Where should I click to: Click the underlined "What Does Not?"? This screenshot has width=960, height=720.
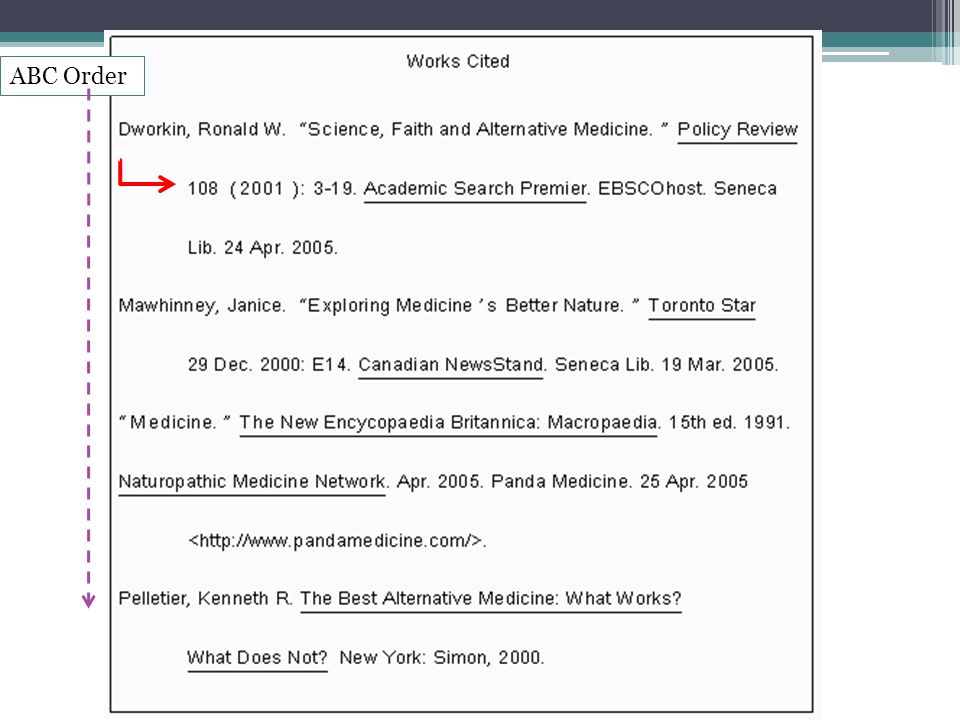[257, 658]
